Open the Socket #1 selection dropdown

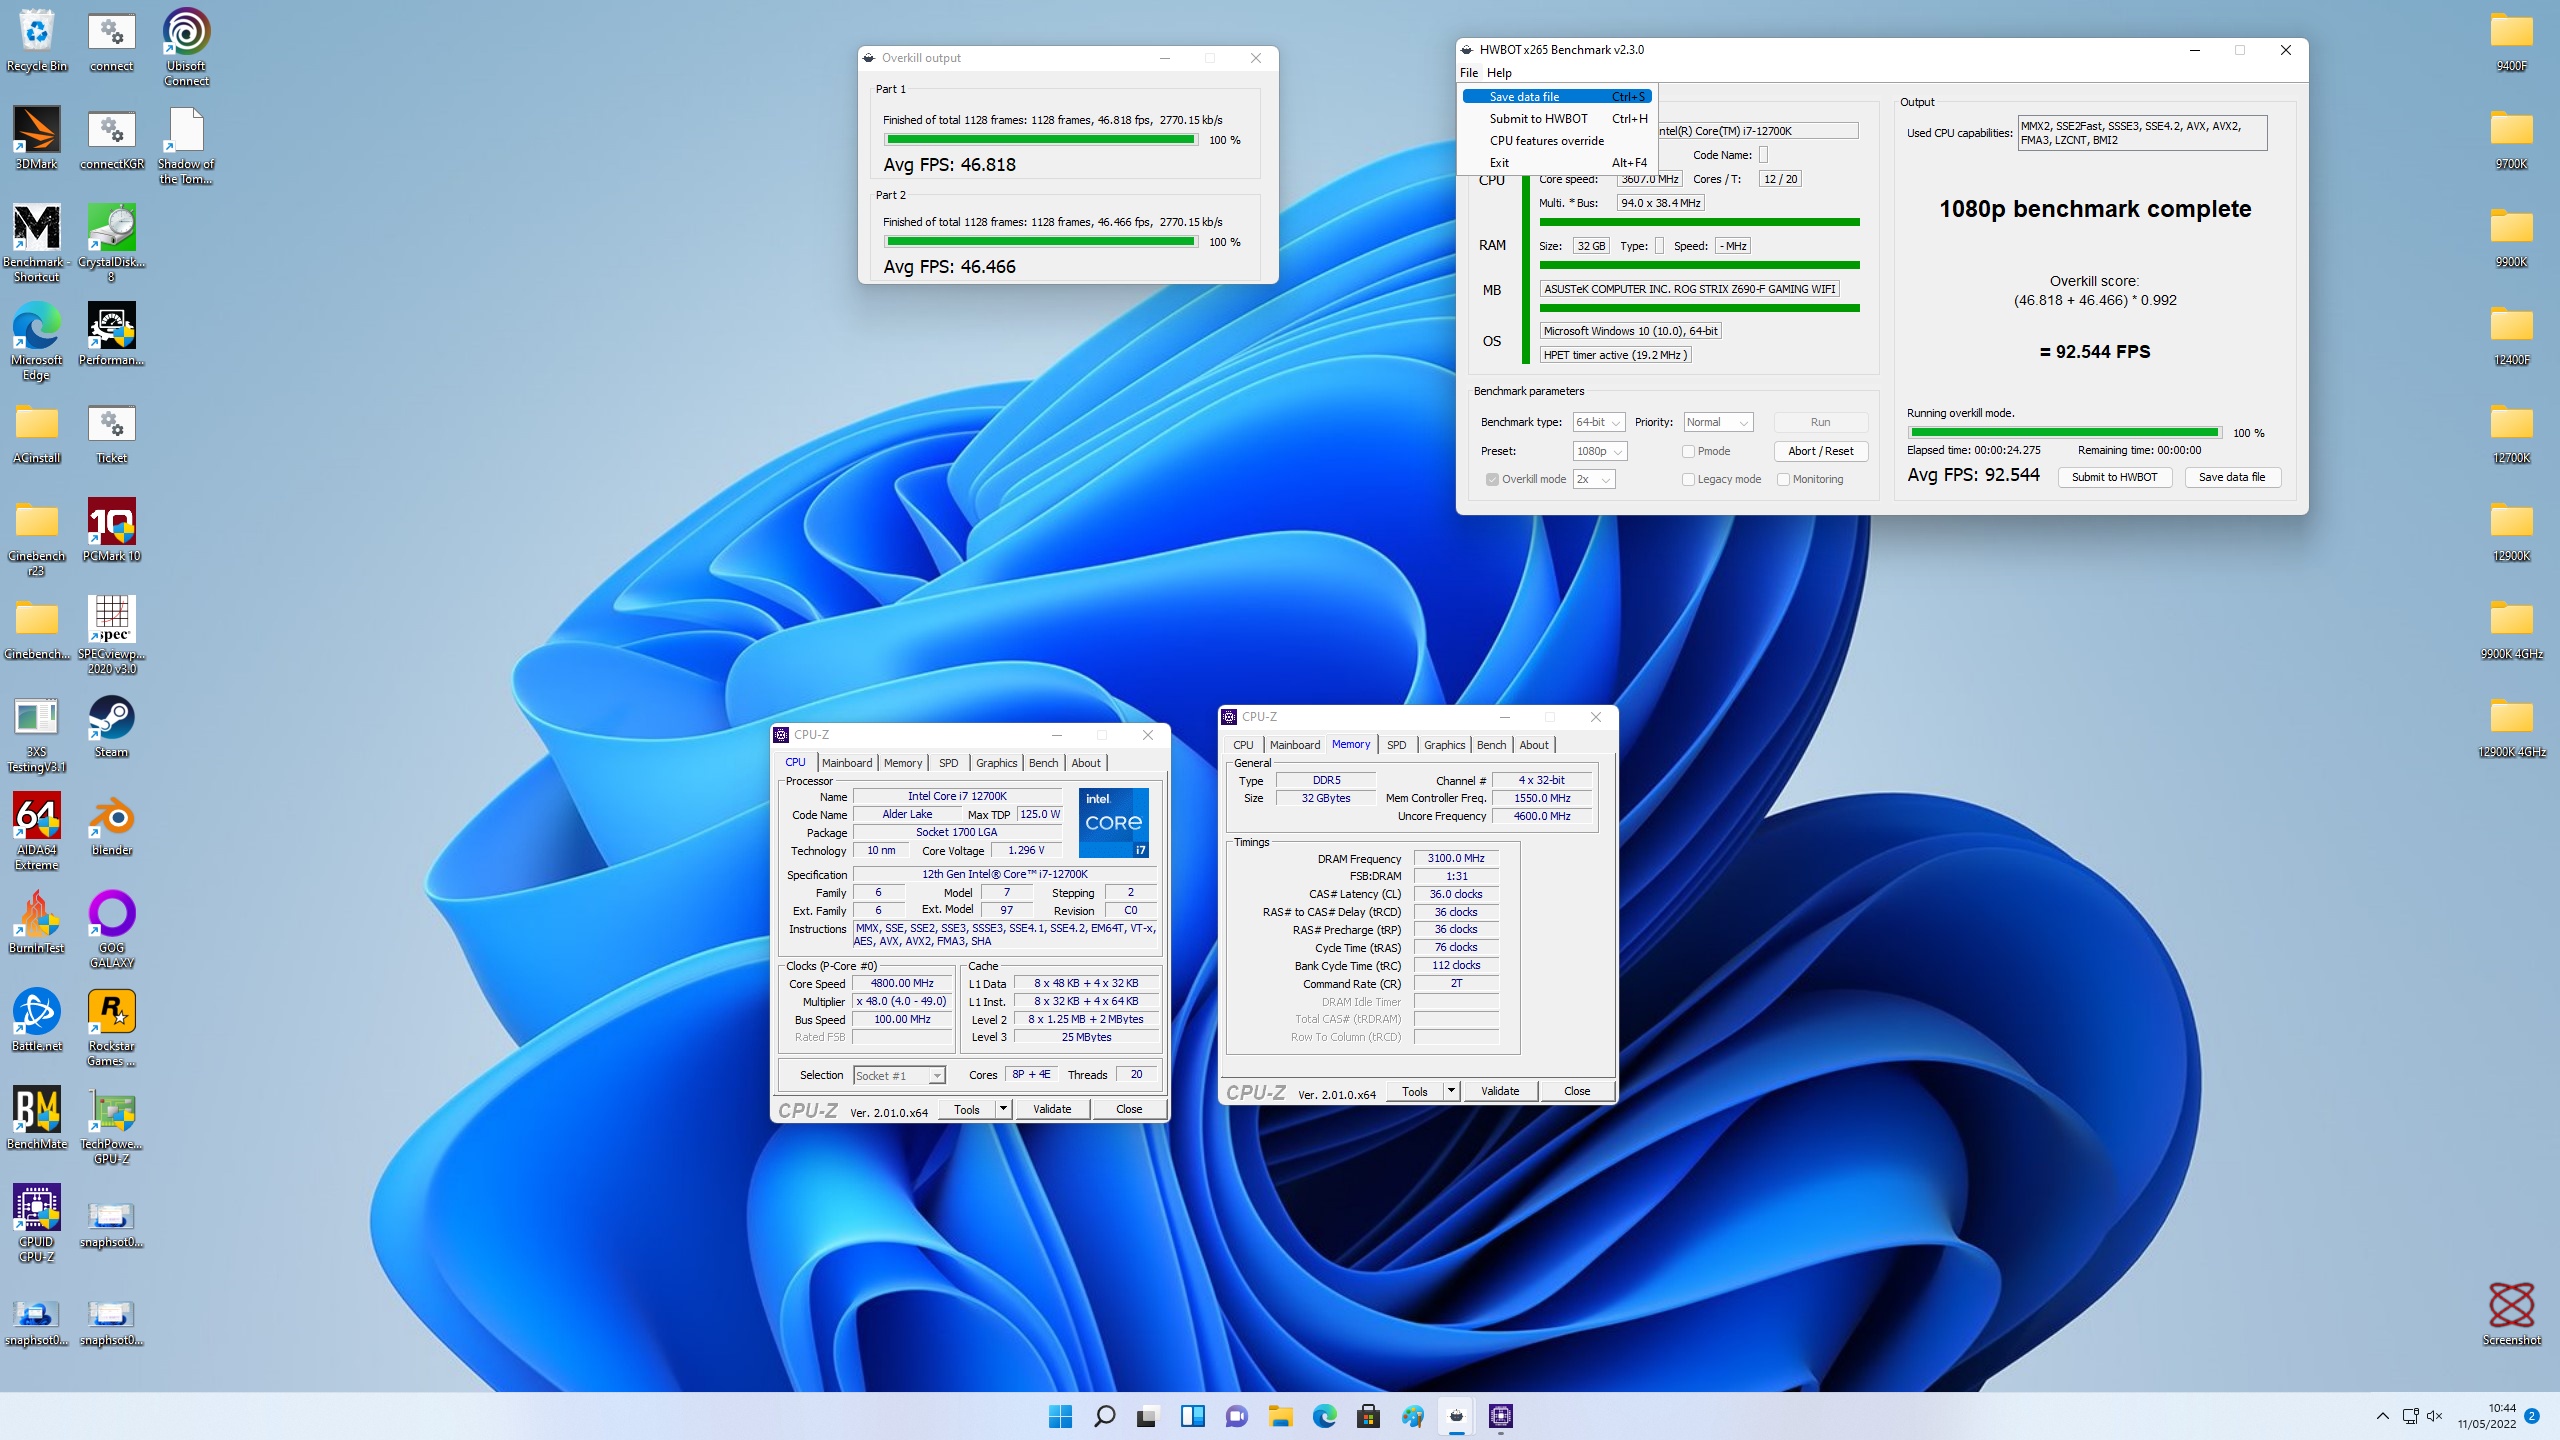(x=899, y=1075)
